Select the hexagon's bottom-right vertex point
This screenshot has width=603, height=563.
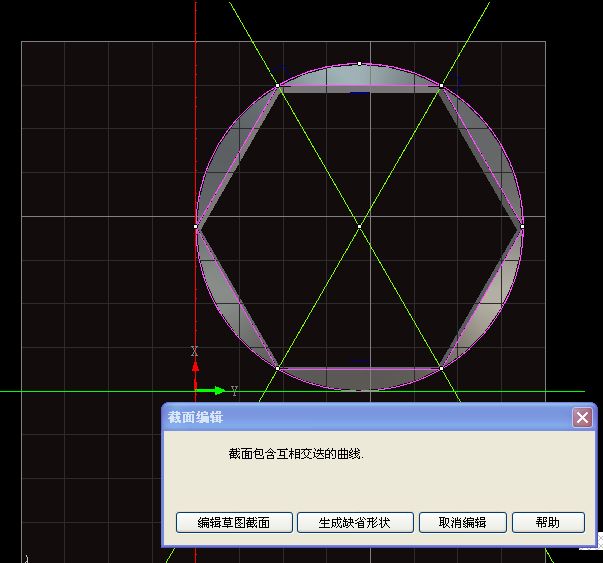coord(441,368)
